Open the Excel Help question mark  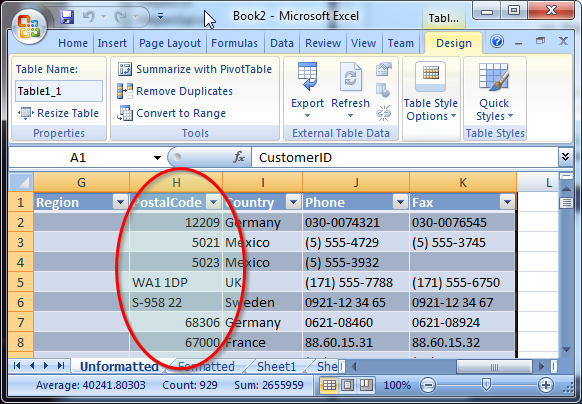(x=497, y=41)
